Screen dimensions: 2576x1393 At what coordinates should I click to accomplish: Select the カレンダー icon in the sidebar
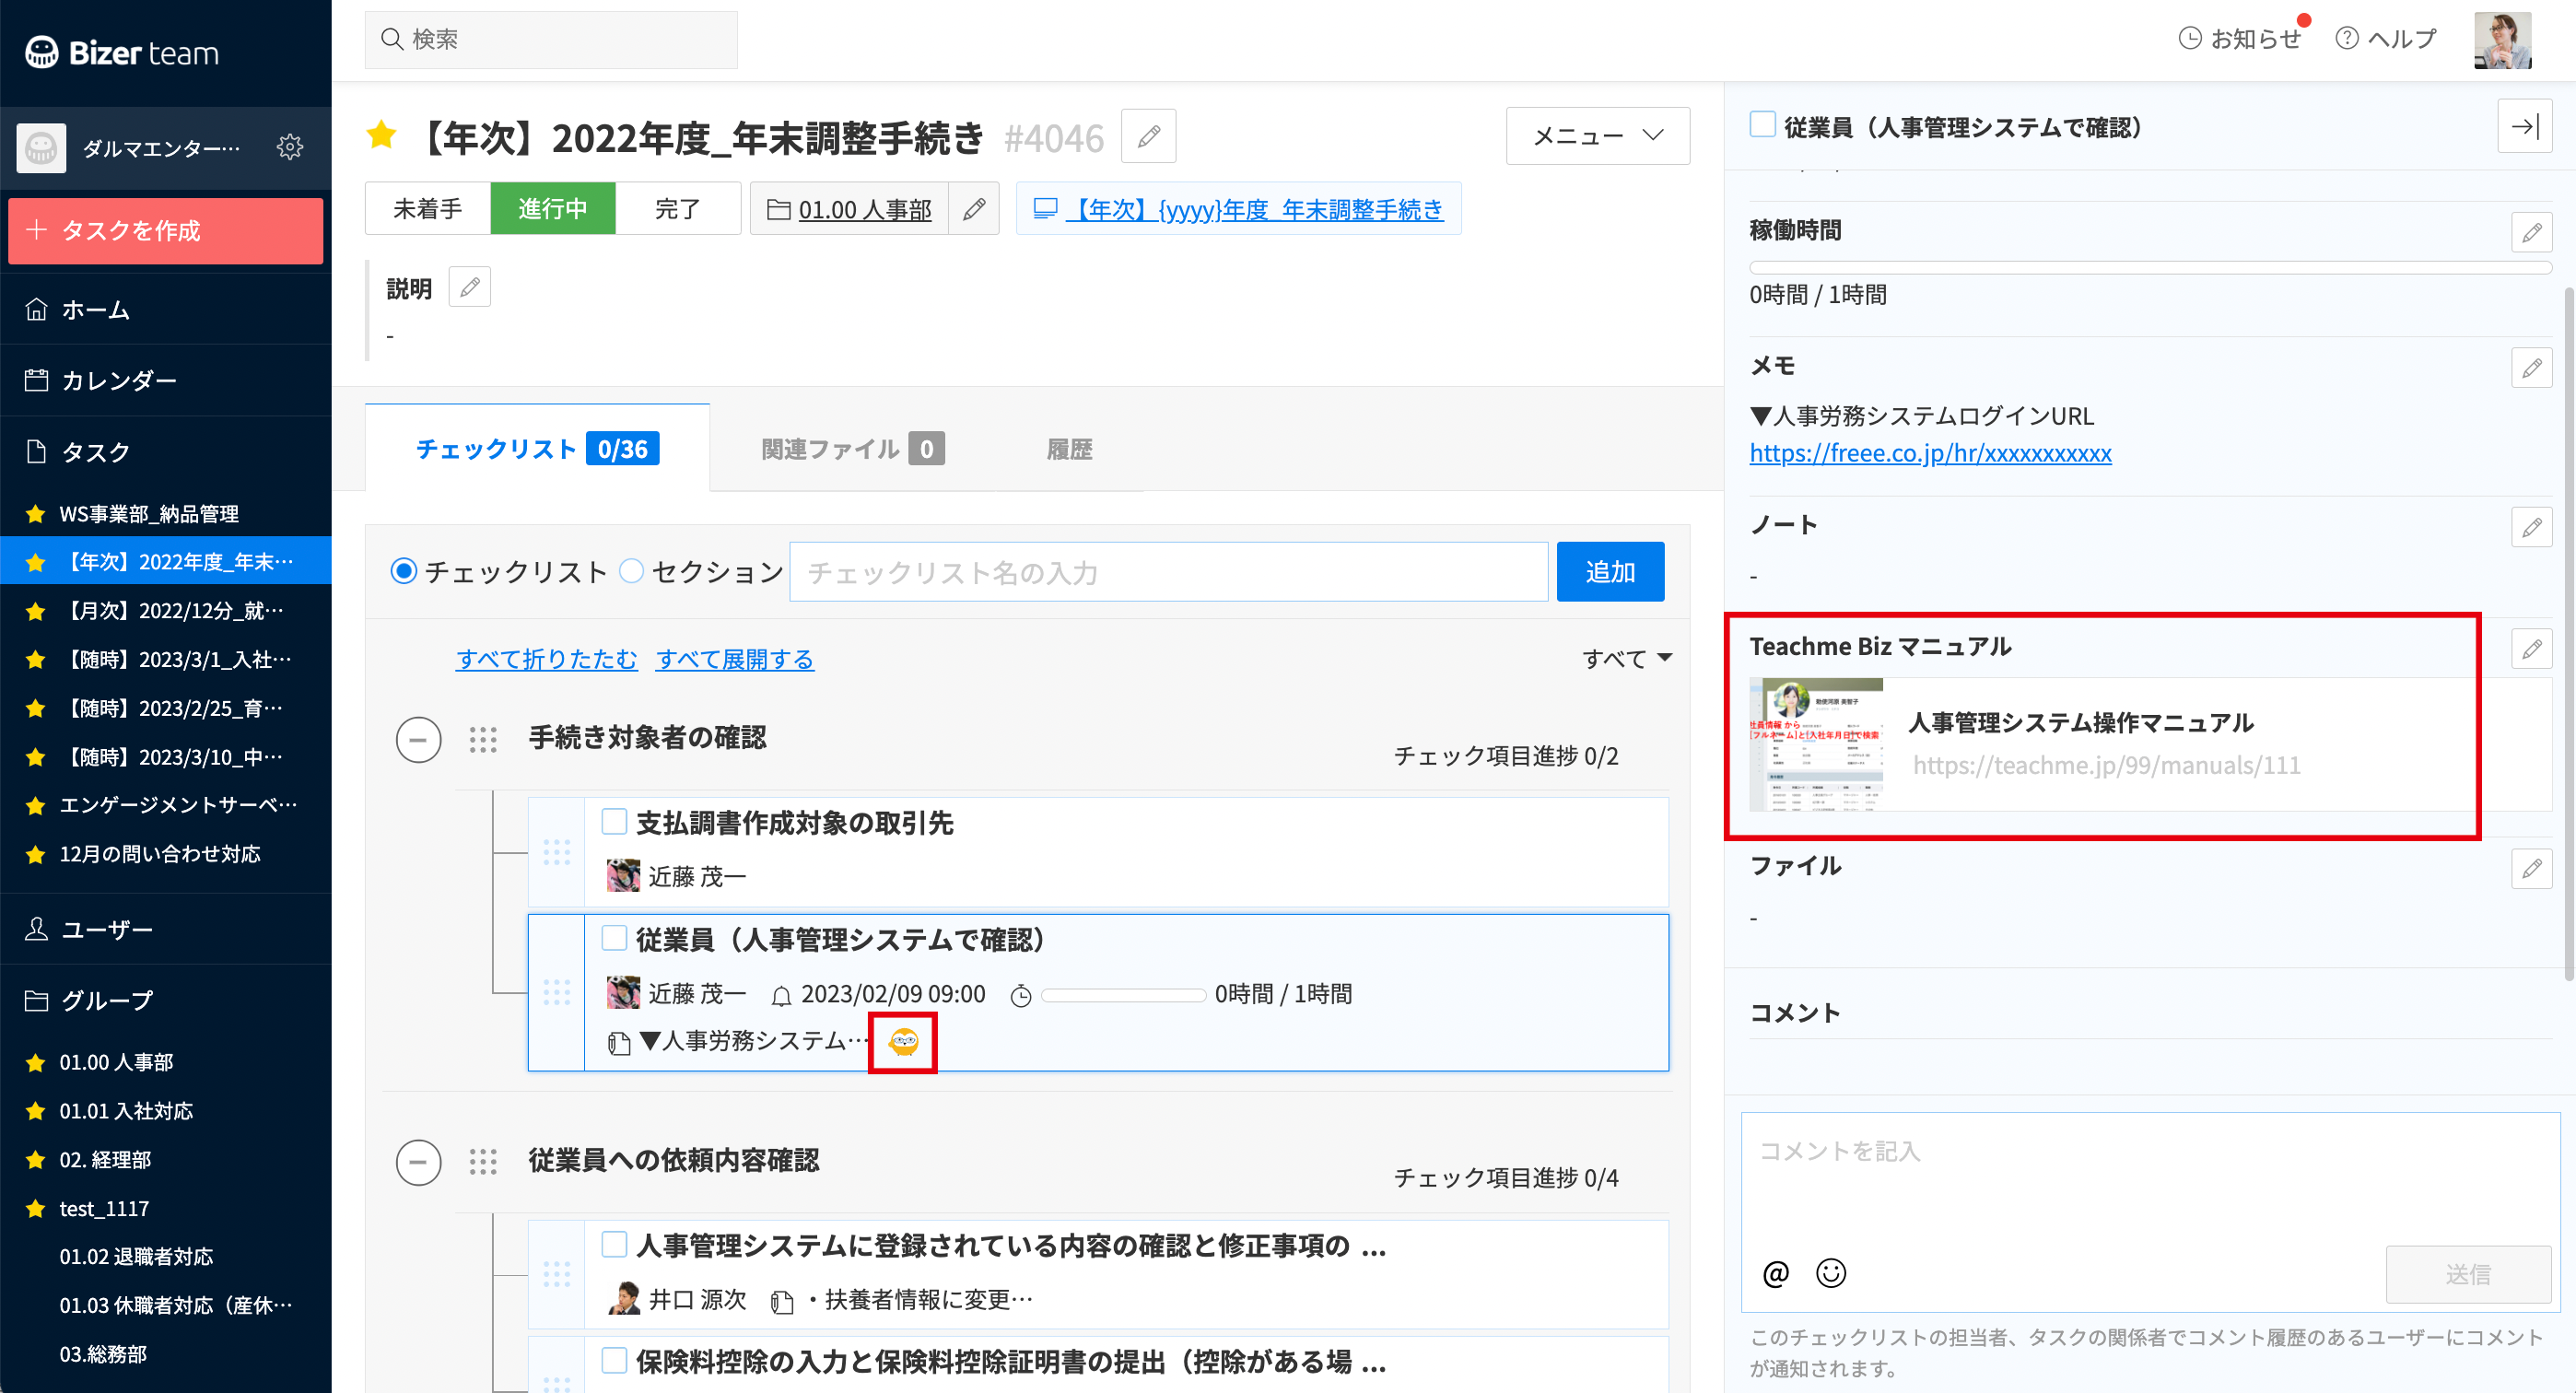click(x=37, y=380)
